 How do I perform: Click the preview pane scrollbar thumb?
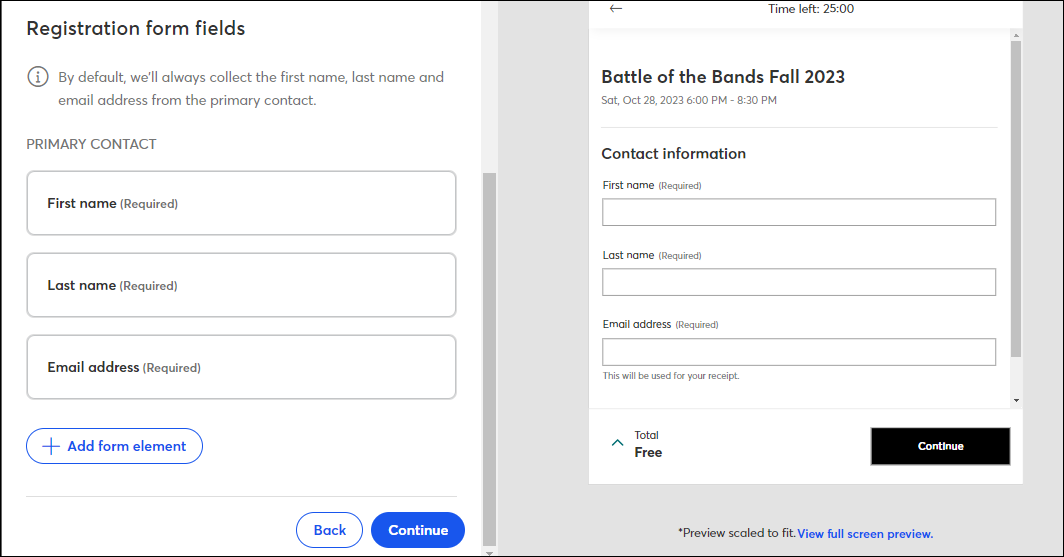point(1016,199)
